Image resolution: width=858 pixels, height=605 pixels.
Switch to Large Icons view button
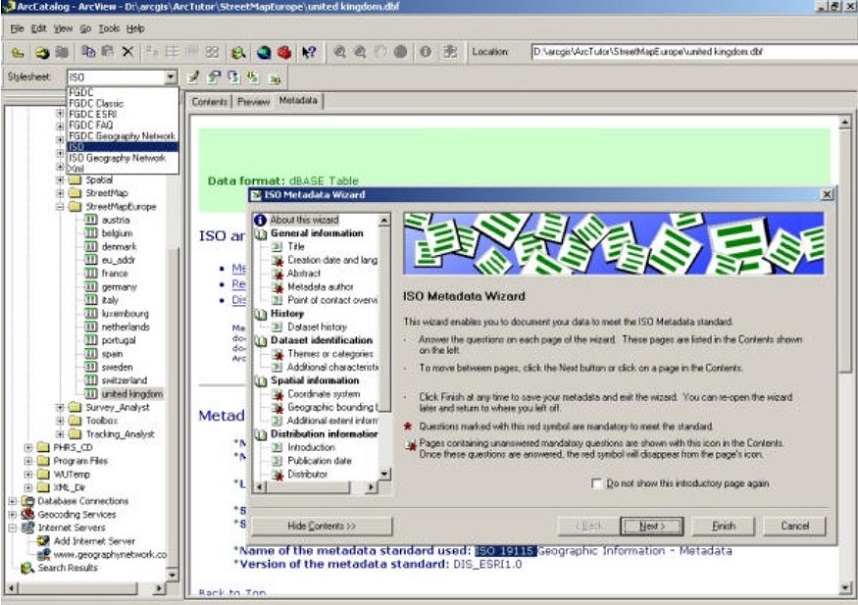[x=152, y=52]
